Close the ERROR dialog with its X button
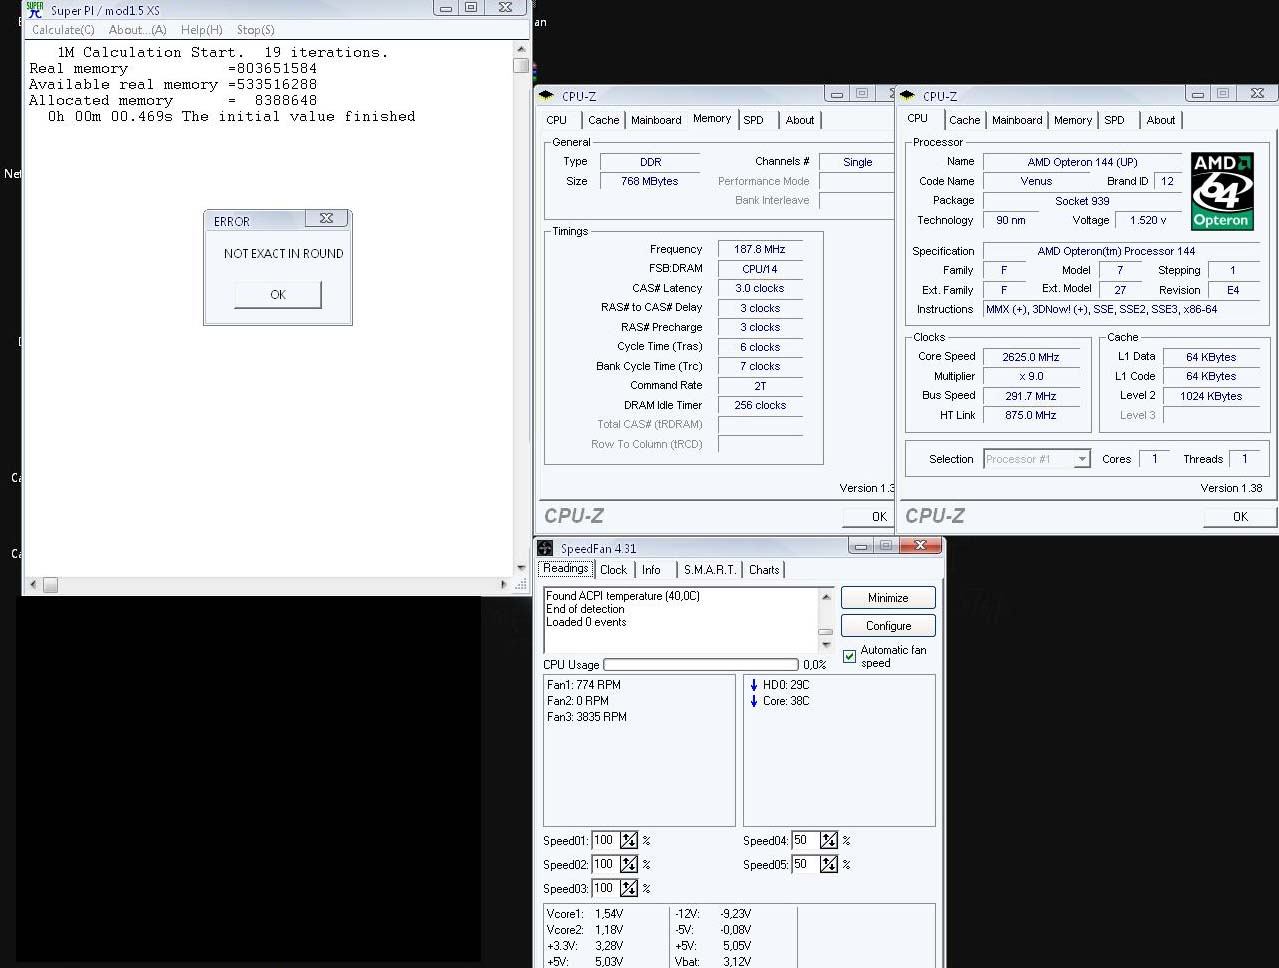The height and width of the screenshot is (968, 1279). click(326, 218)
